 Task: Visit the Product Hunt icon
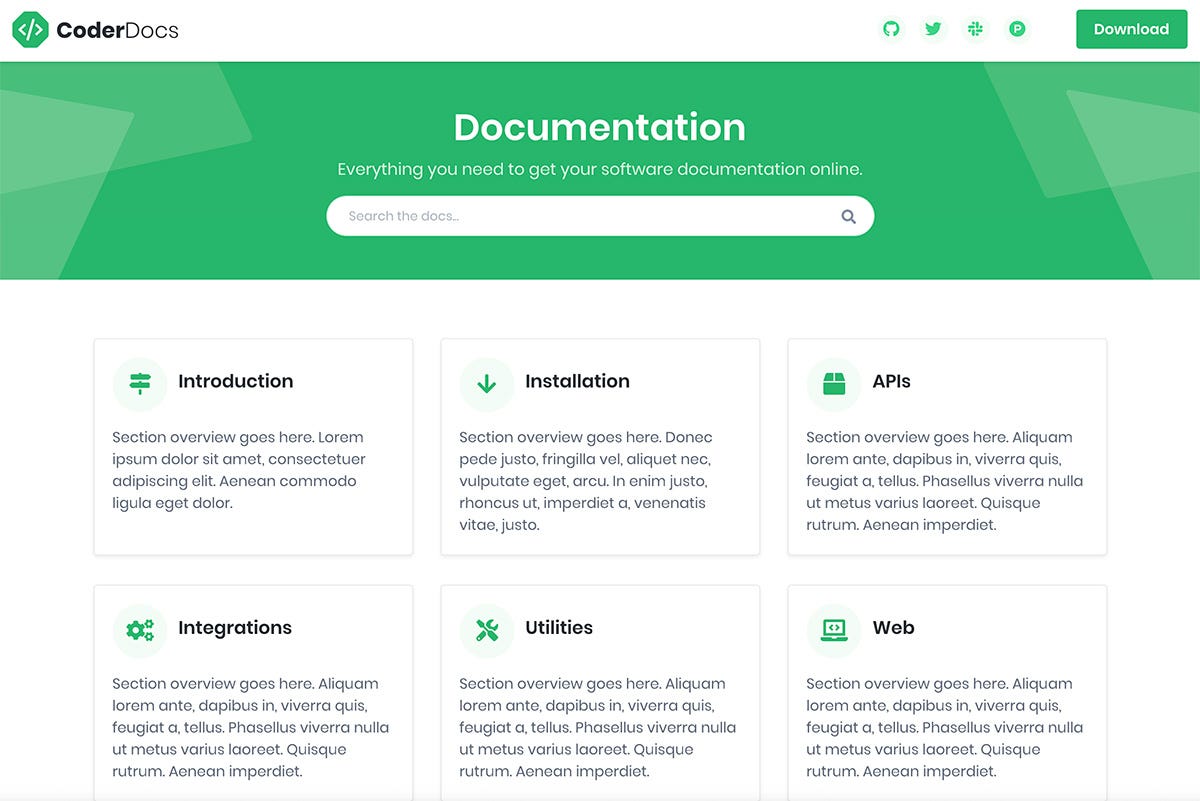[1017, 29]
